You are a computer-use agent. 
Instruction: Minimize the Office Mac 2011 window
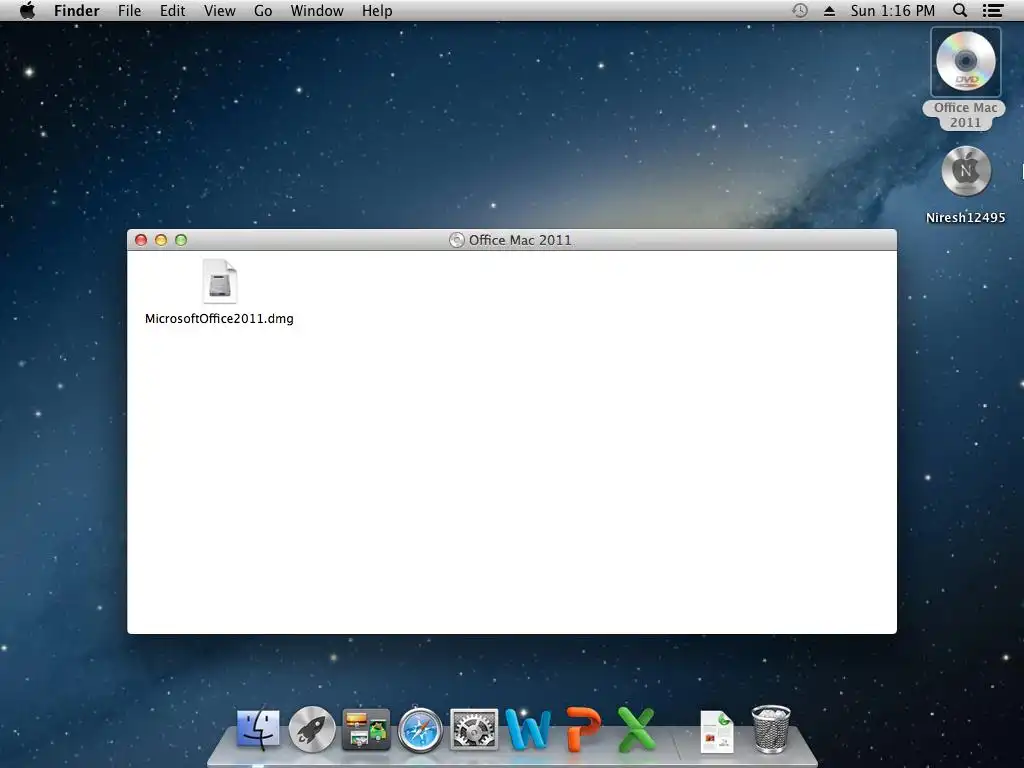pos(161,240)
